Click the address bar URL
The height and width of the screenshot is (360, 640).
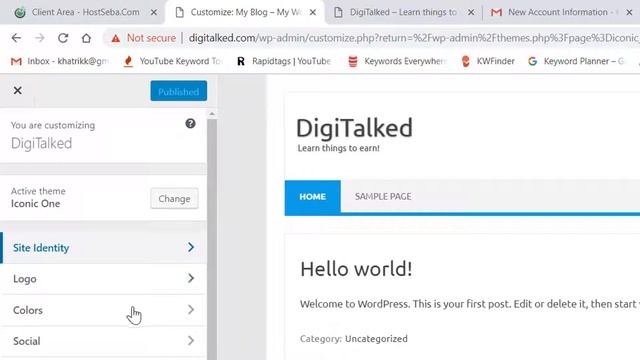413,38
